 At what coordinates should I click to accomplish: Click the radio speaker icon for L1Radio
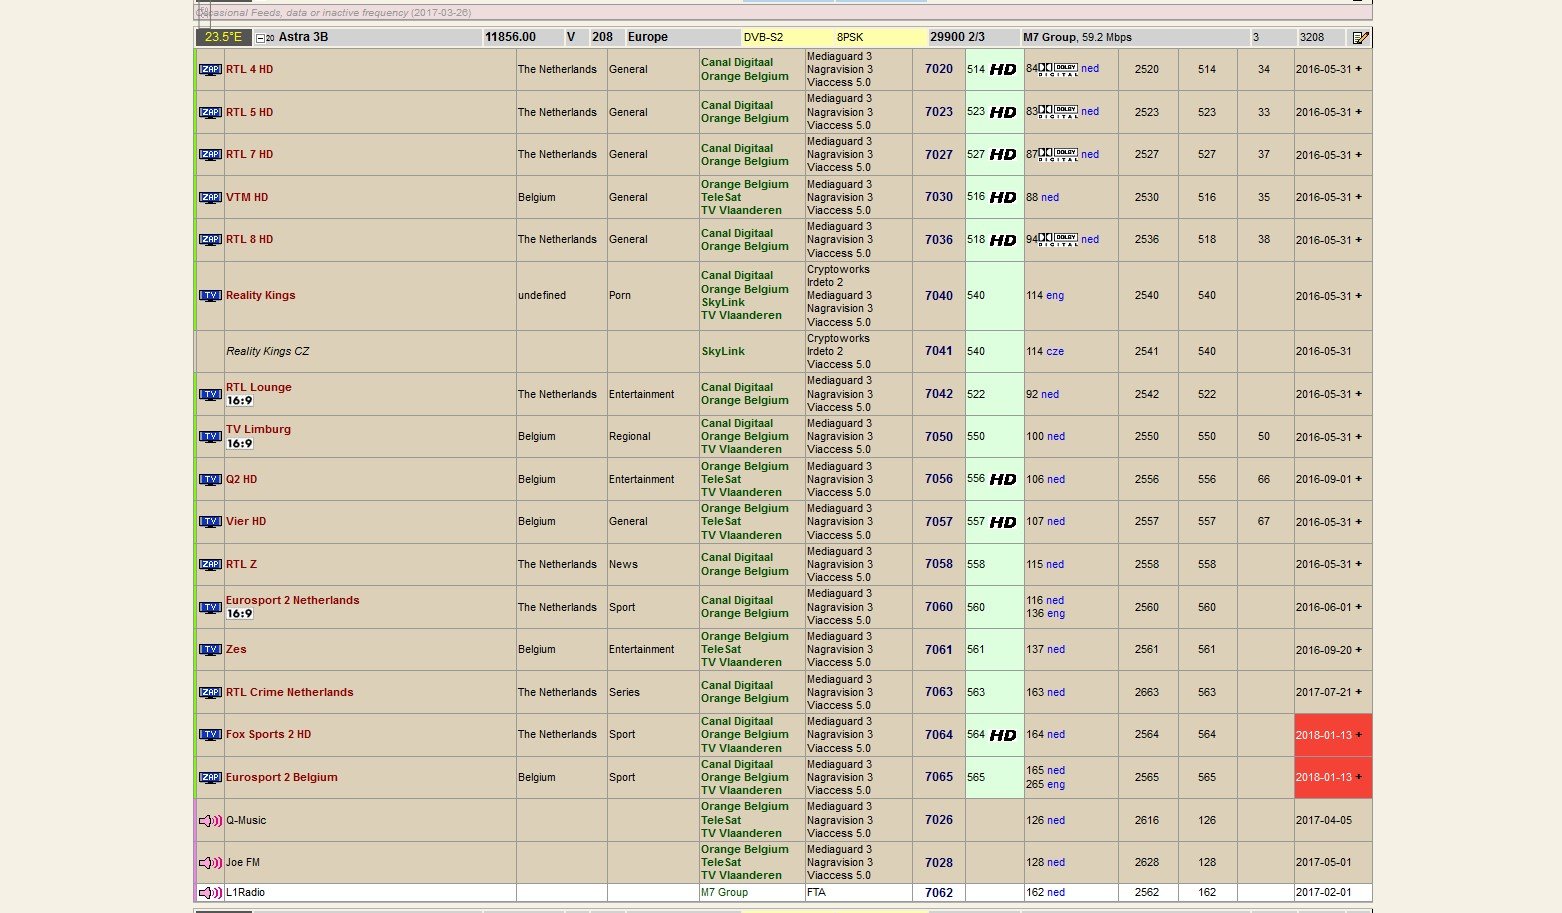coord(210,893)
